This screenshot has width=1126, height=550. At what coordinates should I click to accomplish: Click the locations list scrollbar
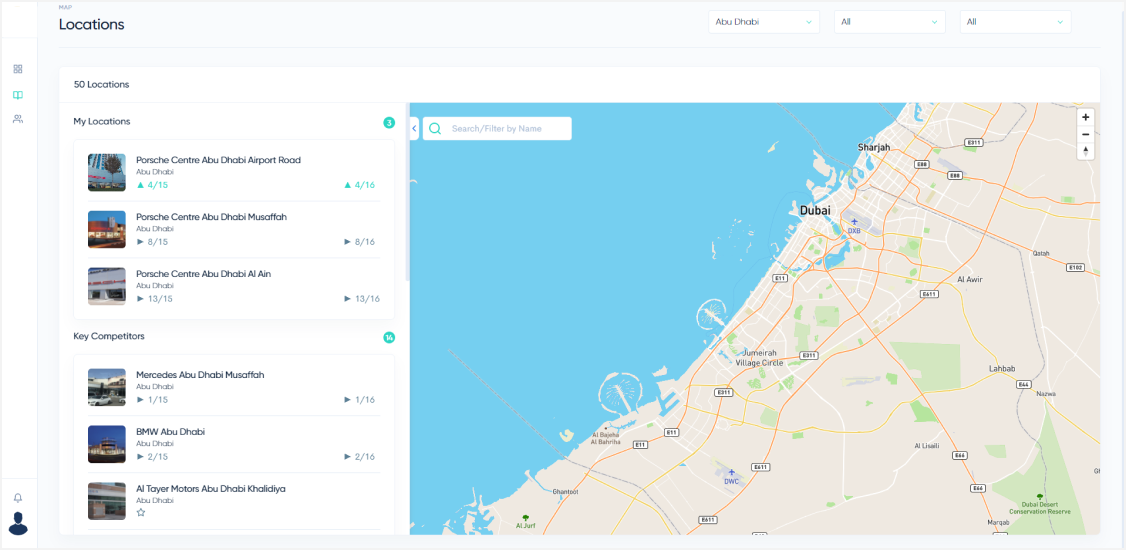coord(407,191)
